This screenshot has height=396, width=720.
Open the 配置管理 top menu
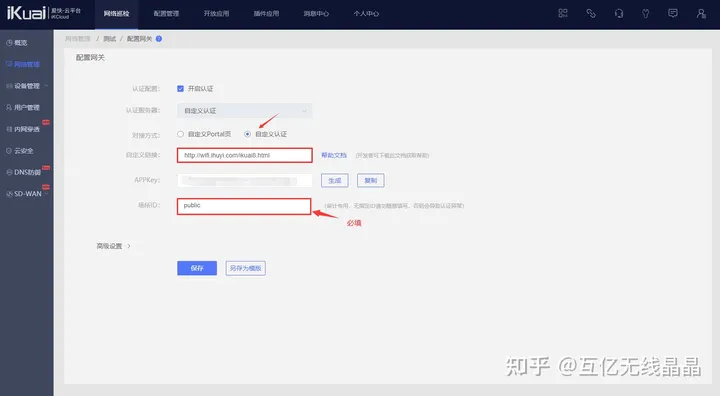point(166,14)
